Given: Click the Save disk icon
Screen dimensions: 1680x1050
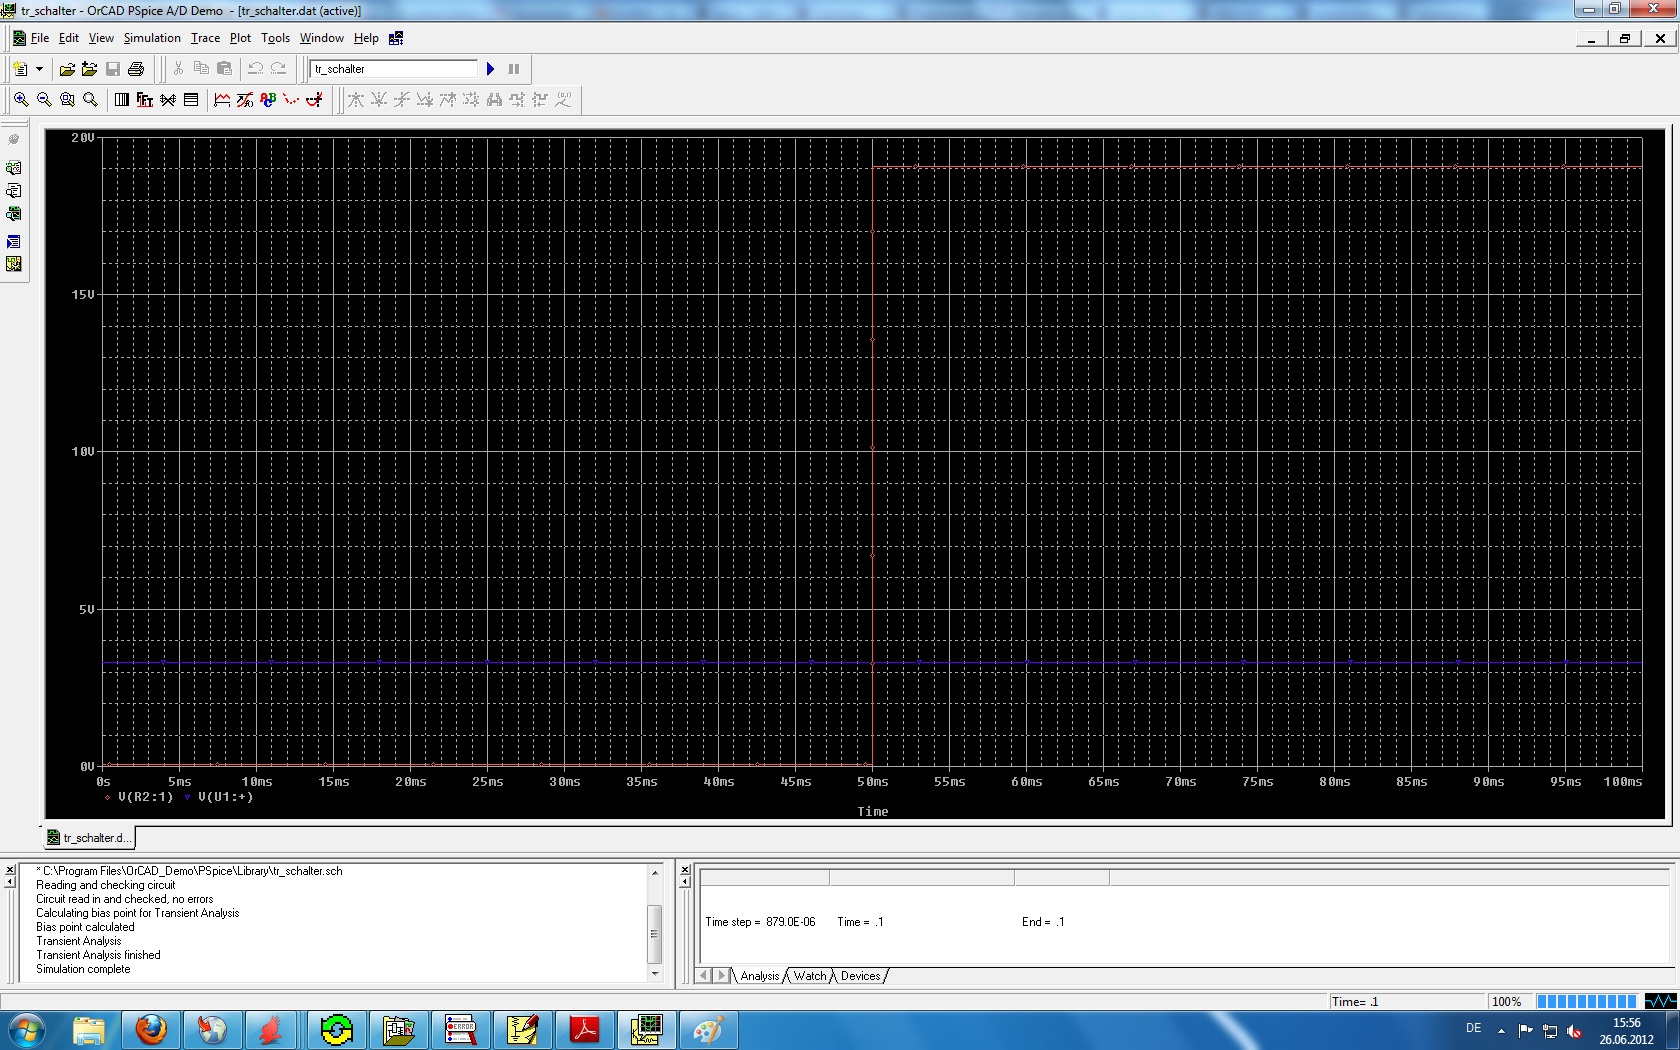Looking at the screenshot, I should [113, 69].
